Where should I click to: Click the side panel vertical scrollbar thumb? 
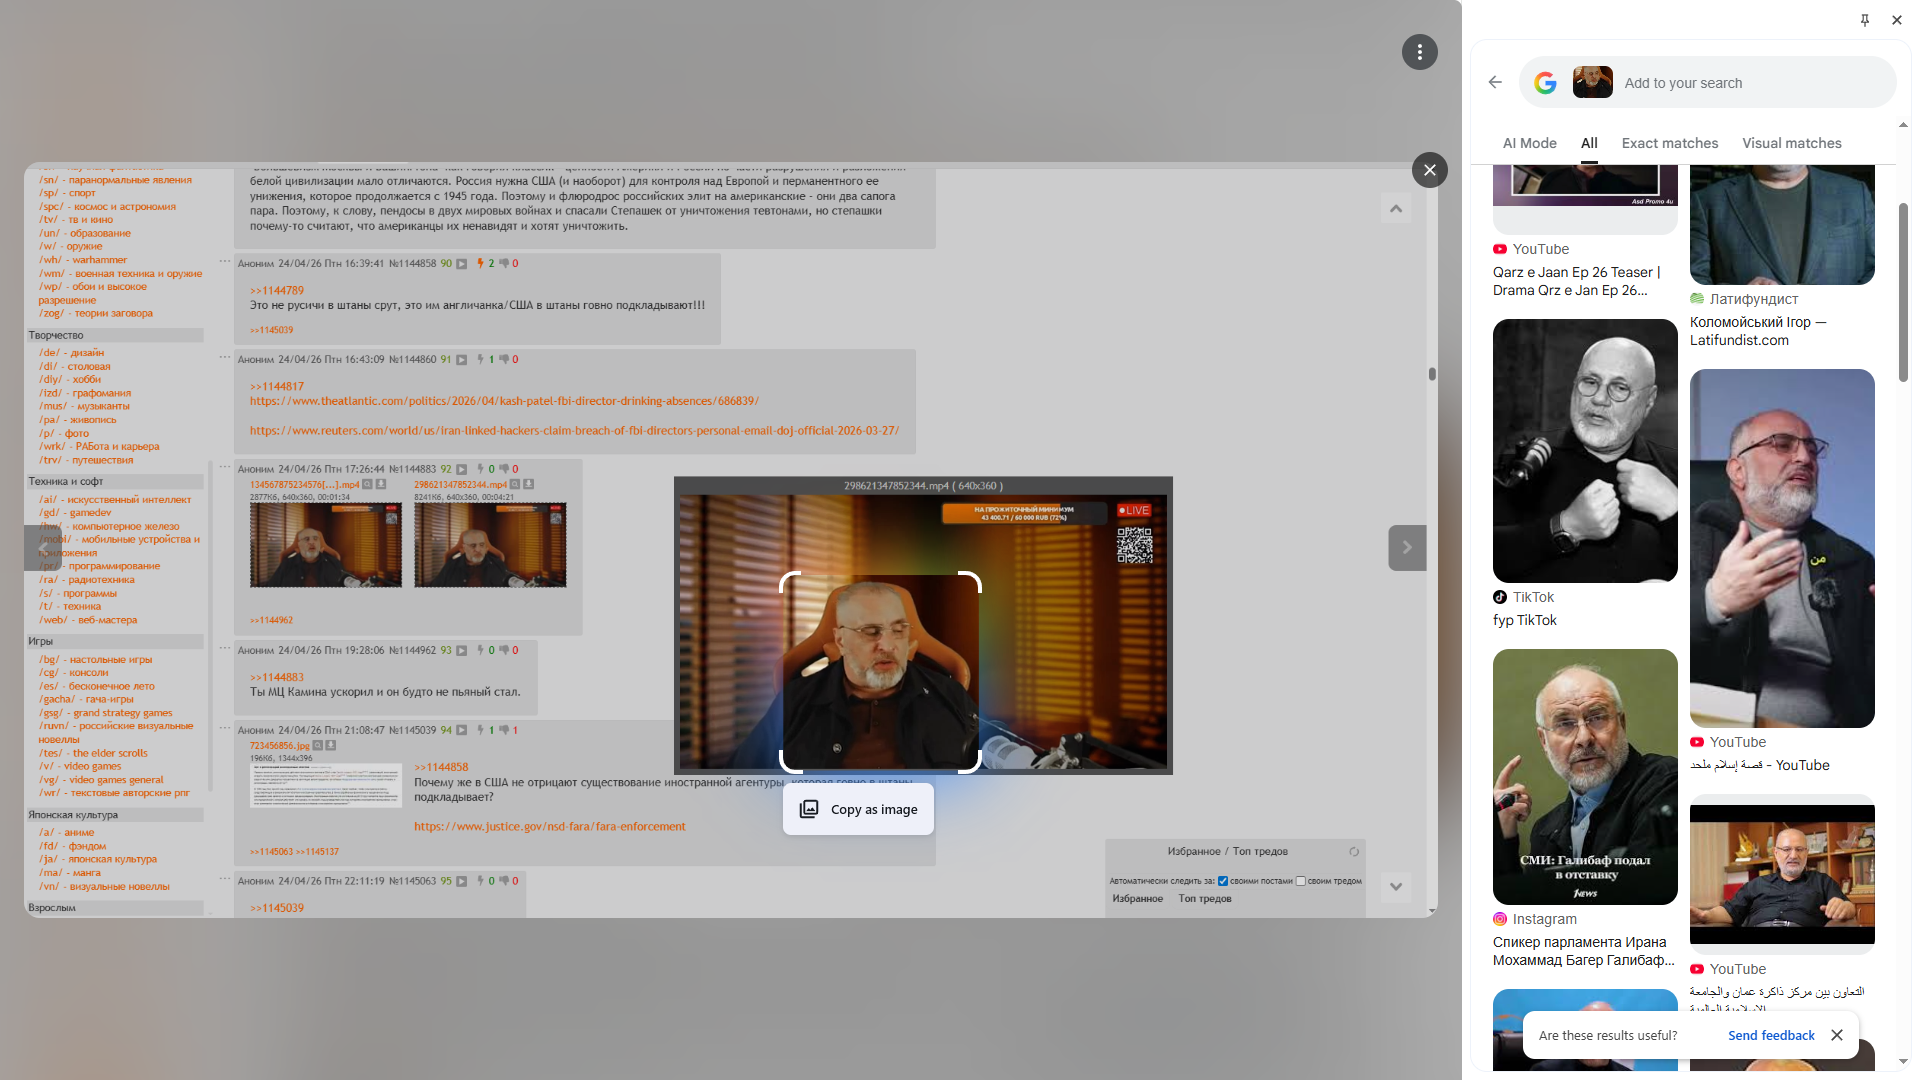tap(1903, 292)
